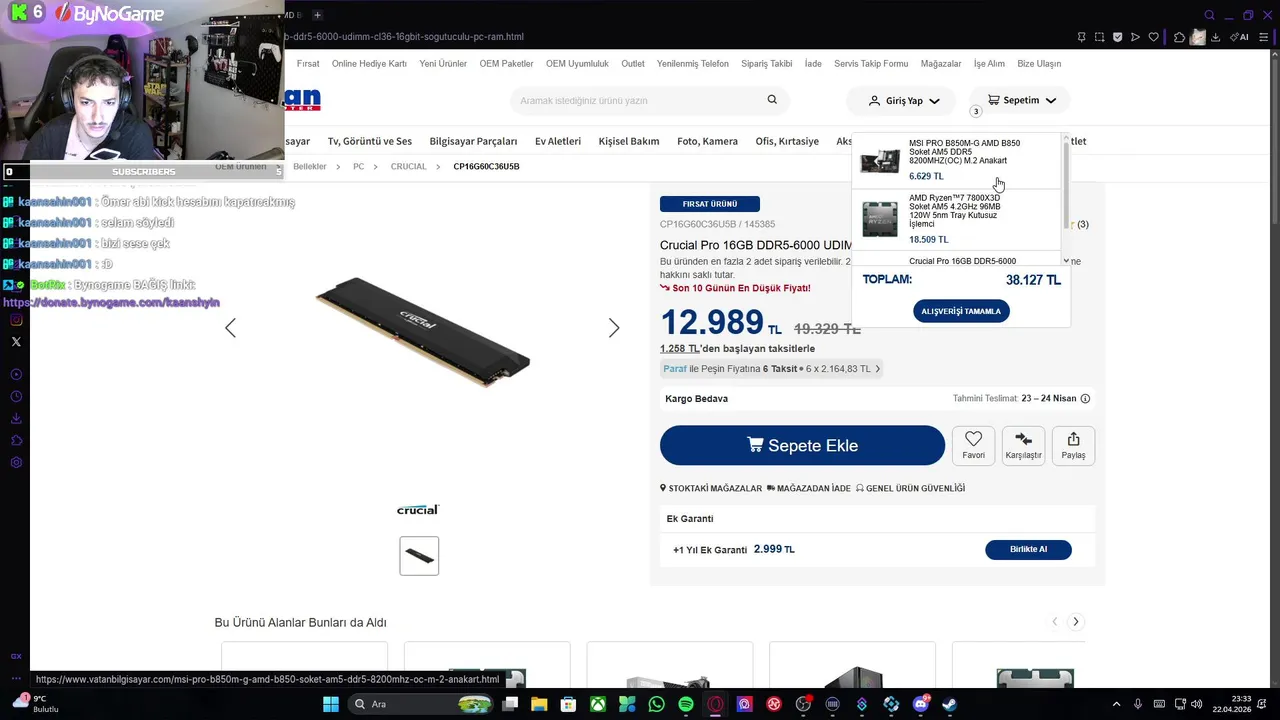Click the browser download icon in toolbar

point(1215,37)
